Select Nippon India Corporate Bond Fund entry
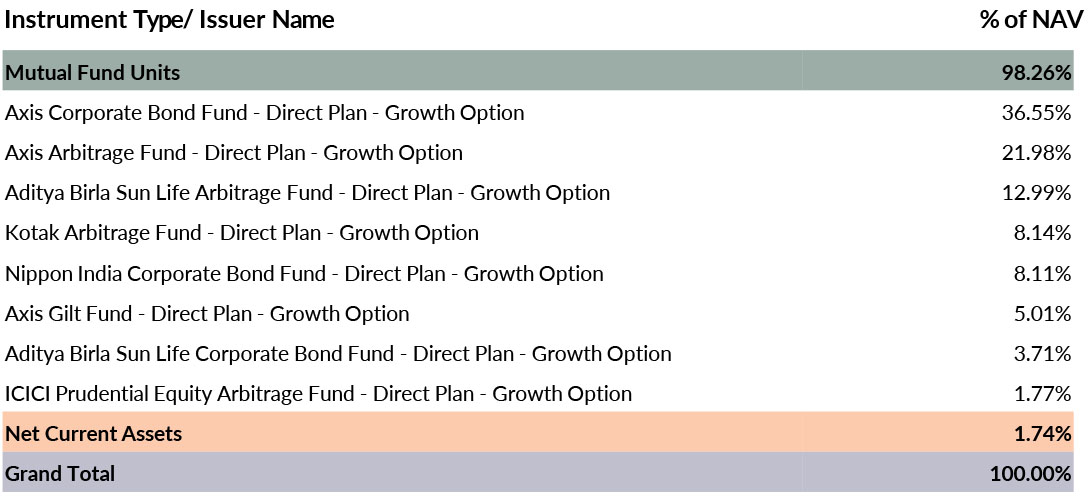The image size is (1091, 500). click(304, 273)
